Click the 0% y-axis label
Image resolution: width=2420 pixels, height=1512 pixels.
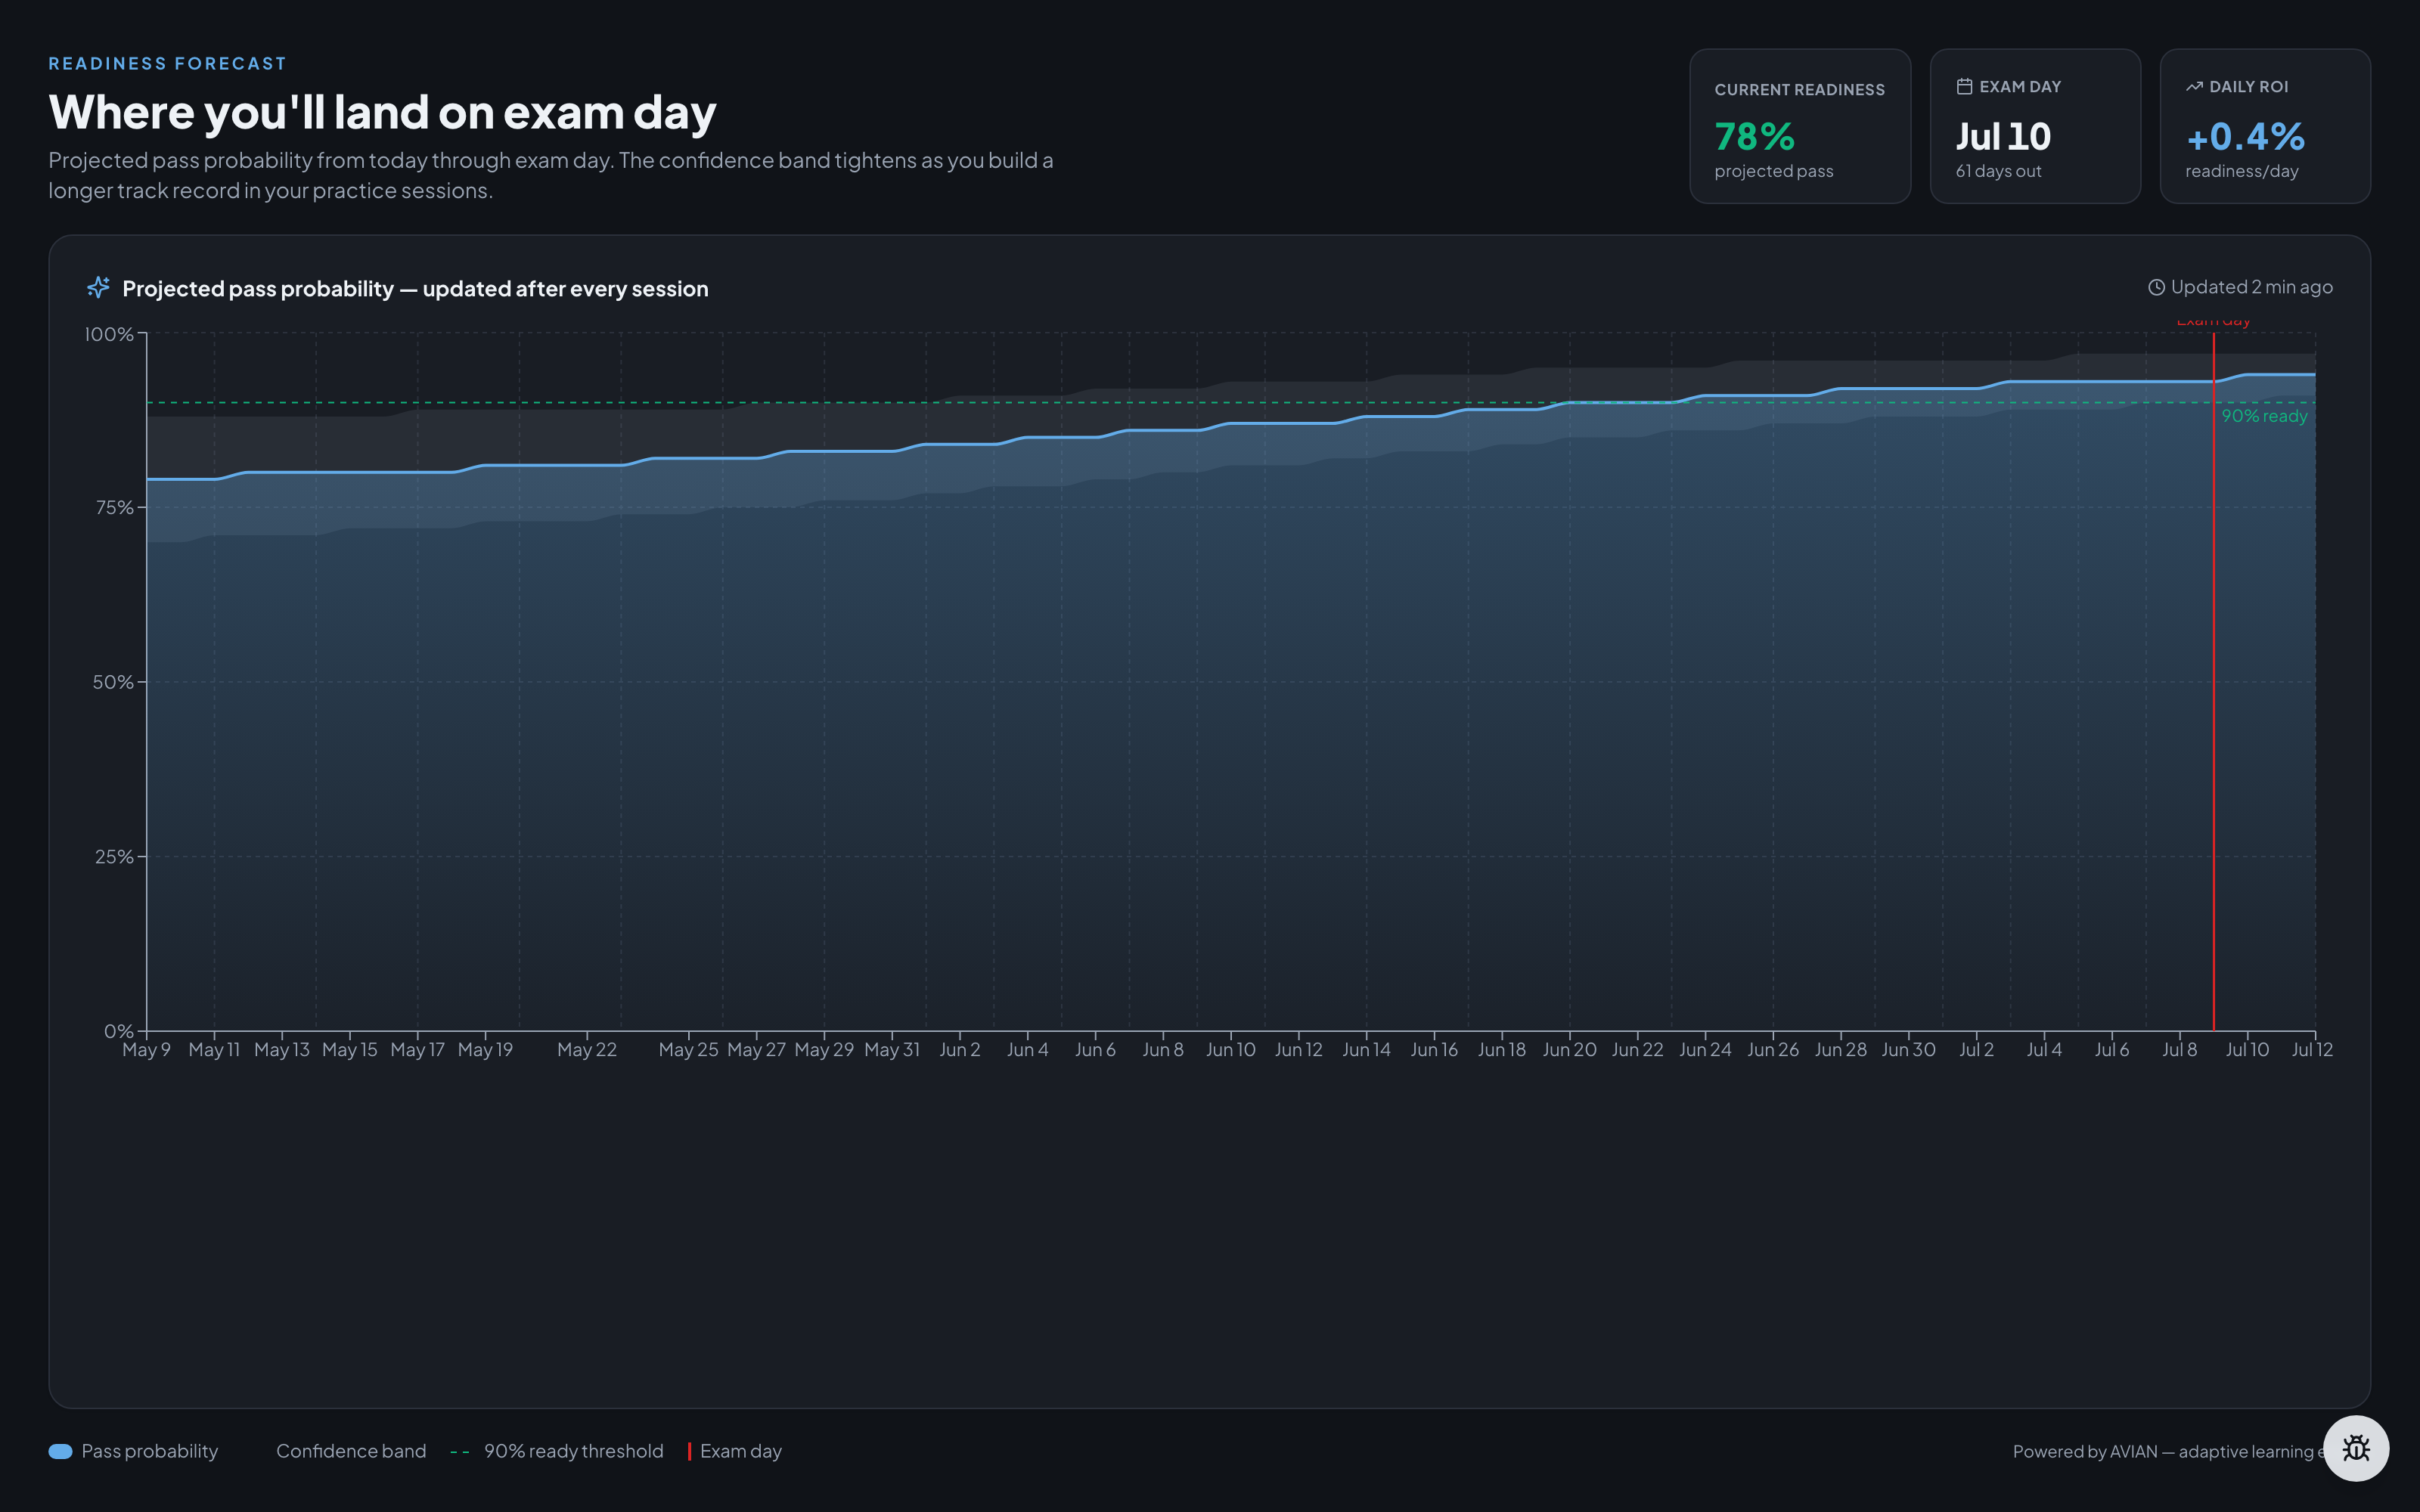[x=119, y=1030]
